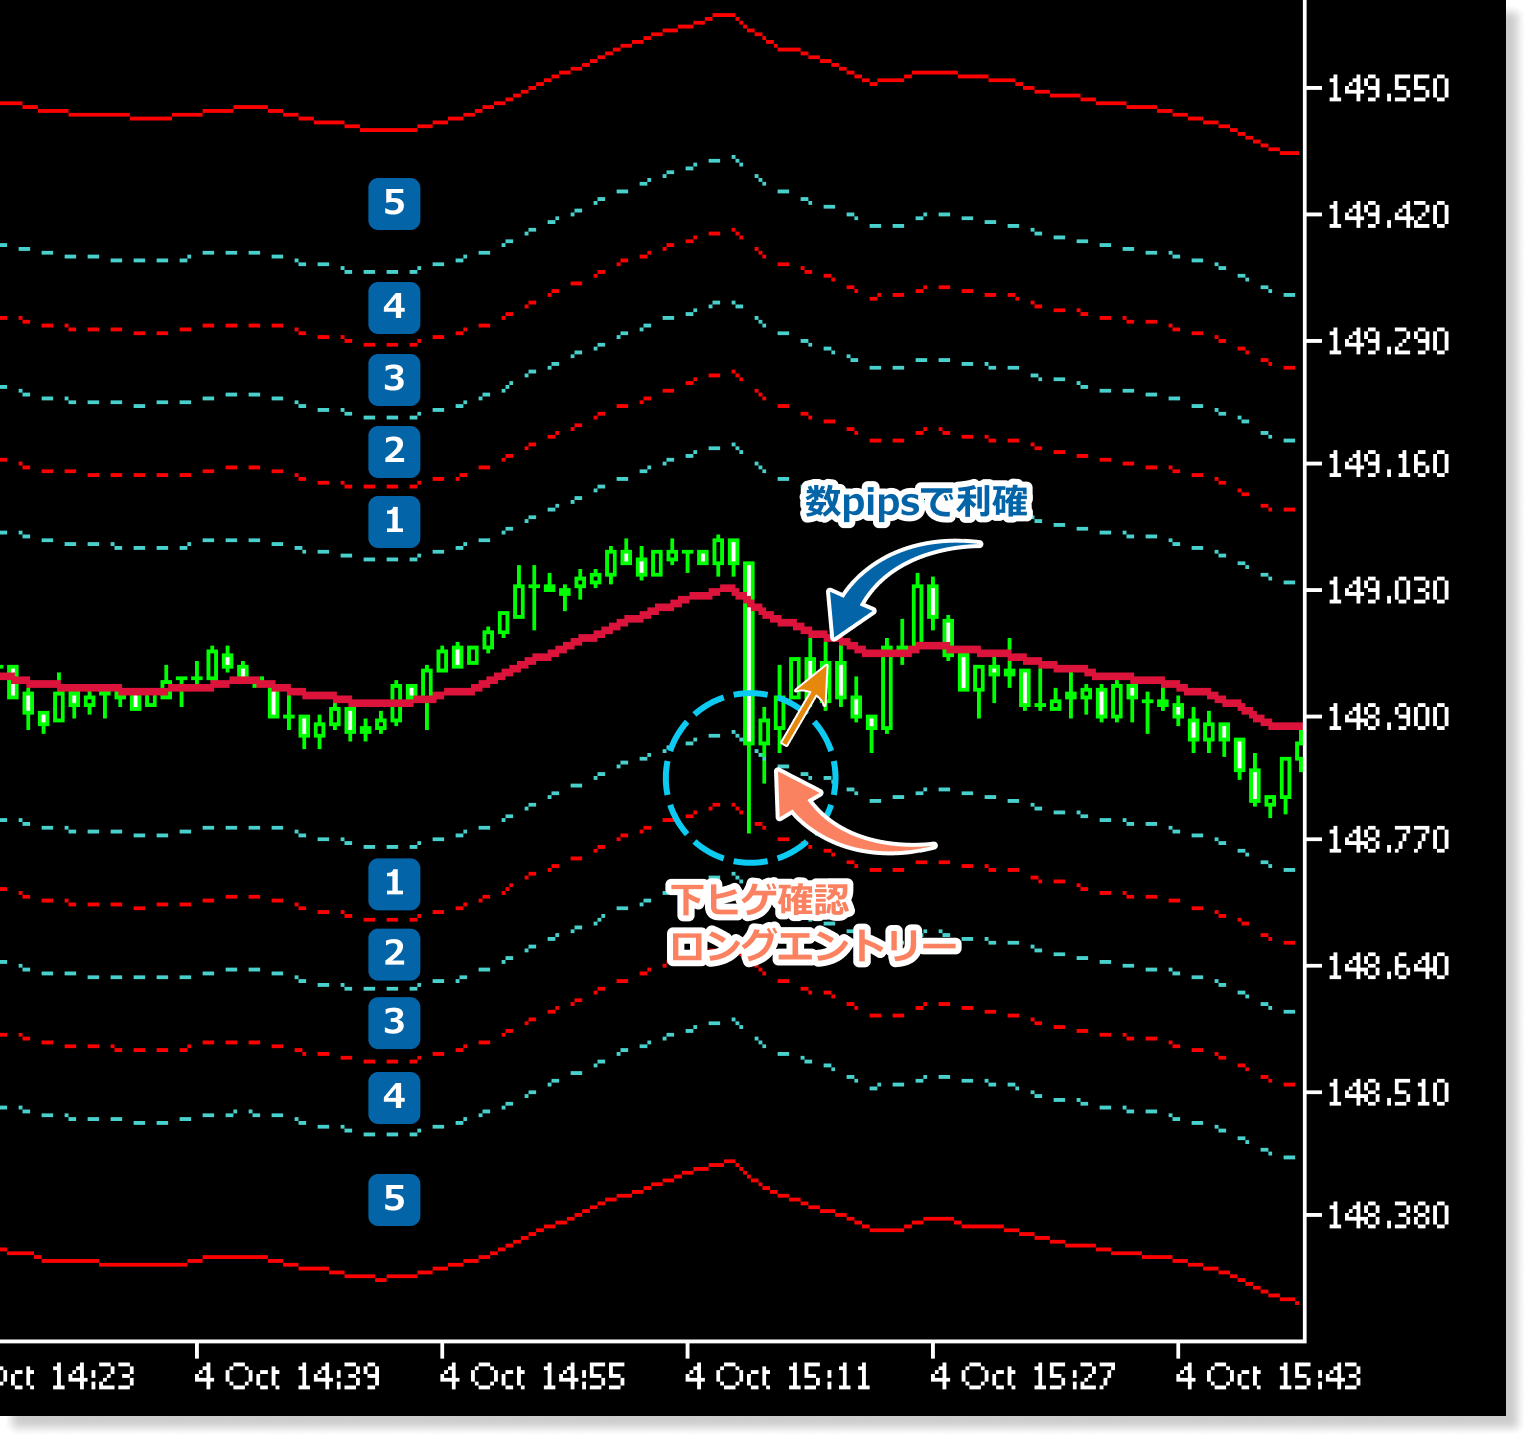Viewport: 1536px width, 1446px height.
Task: Click the 4 Oct 14:39 time label
Action: click(287, 1377)
